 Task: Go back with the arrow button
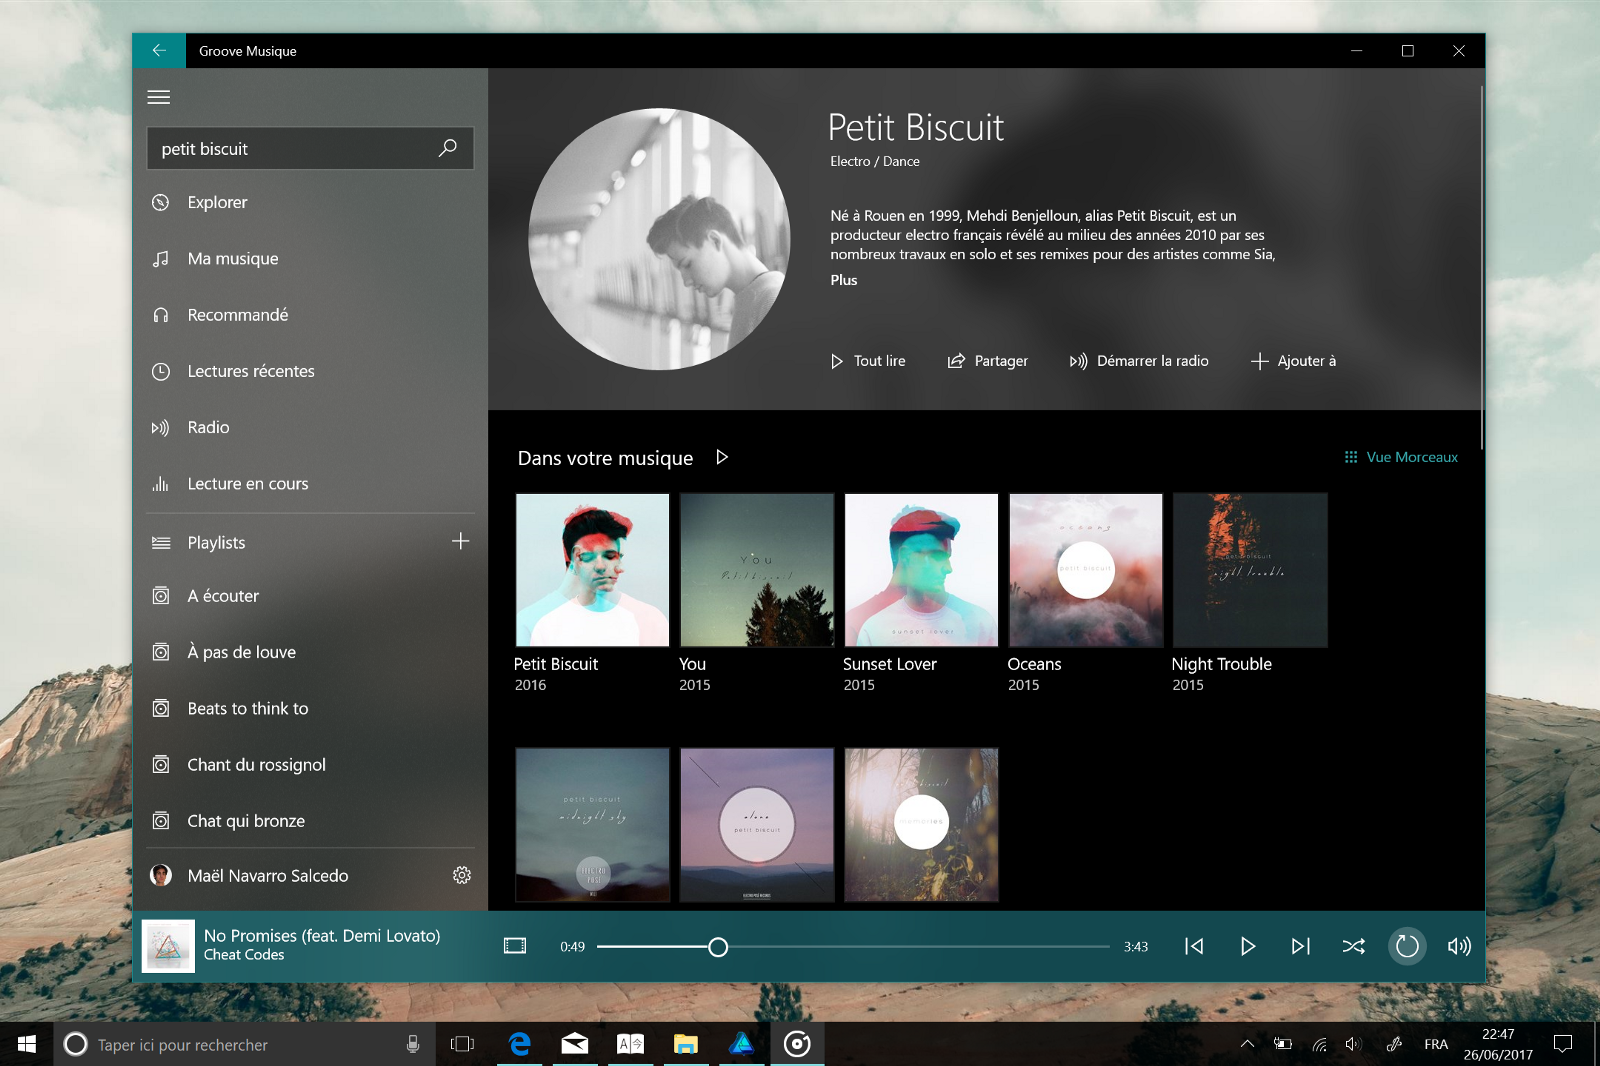pos(159,51)
